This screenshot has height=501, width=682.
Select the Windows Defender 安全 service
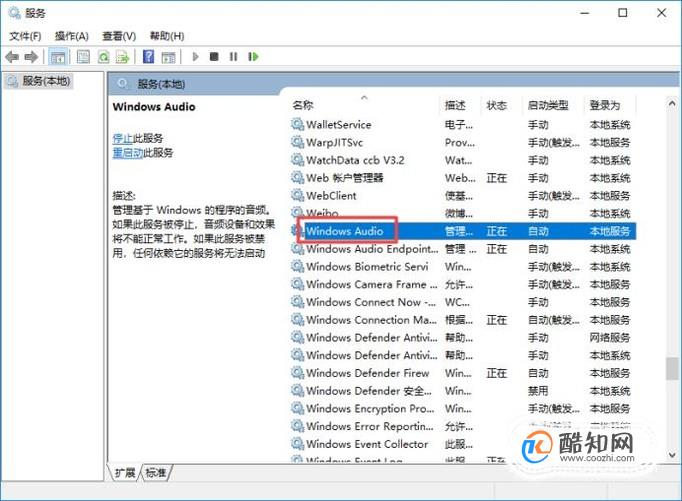(x=463, y=391)
